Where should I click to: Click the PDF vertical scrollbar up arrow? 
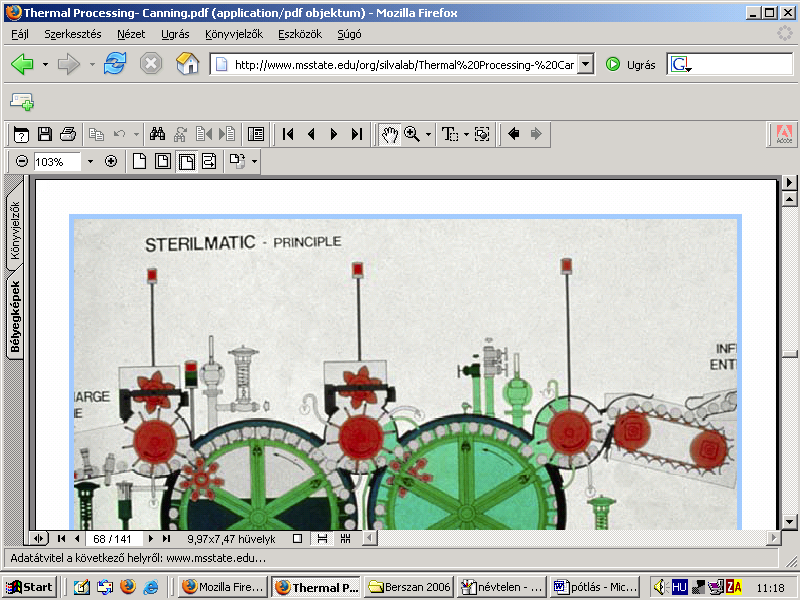(x=789, y=199)
